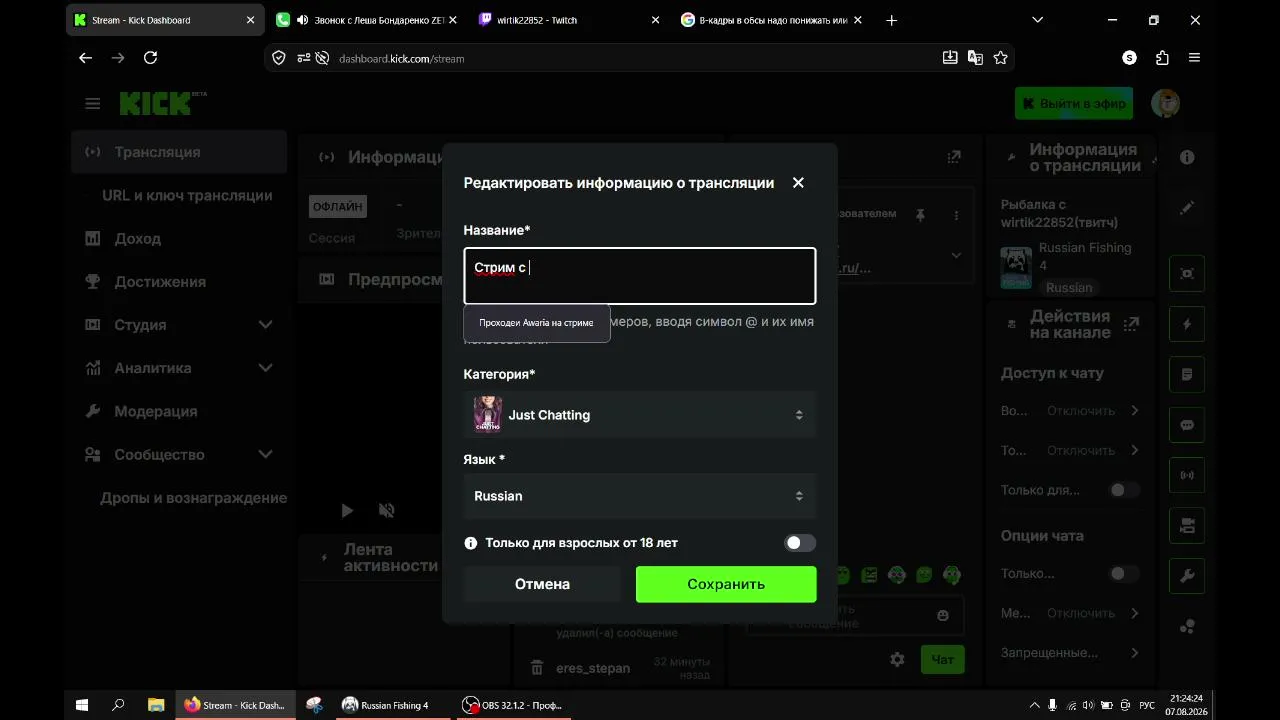This screenshot has width=1280, height=720.
Task: Select Трансляция in the sidebar
Action: 179,152
